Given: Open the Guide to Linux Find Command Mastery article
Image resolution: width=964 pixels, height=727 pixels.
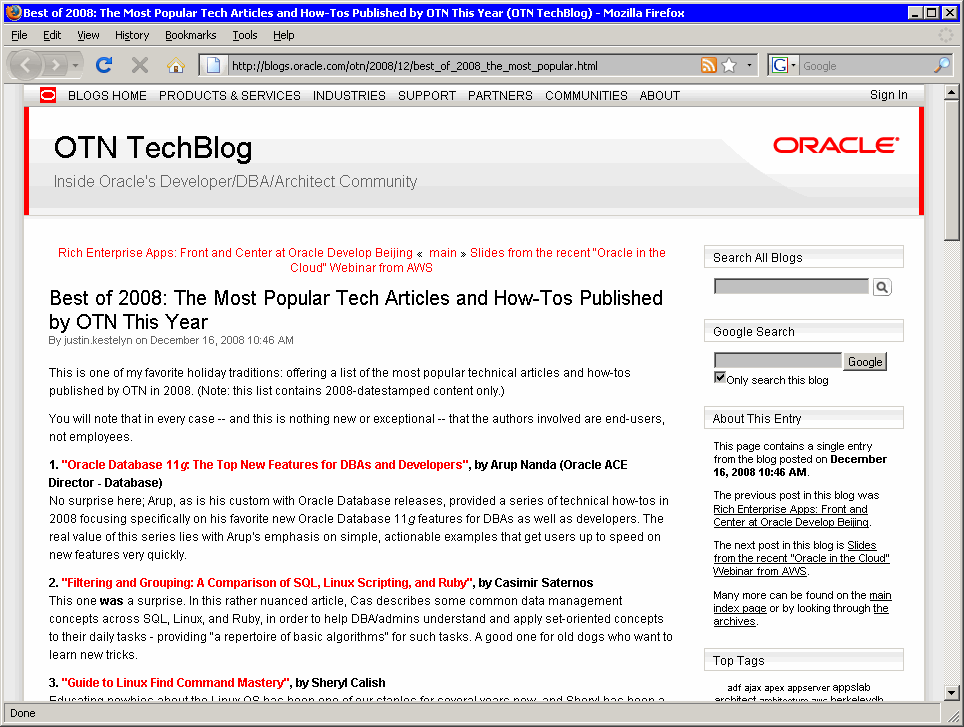Looking at the screenshot, I should coord(175,683).
